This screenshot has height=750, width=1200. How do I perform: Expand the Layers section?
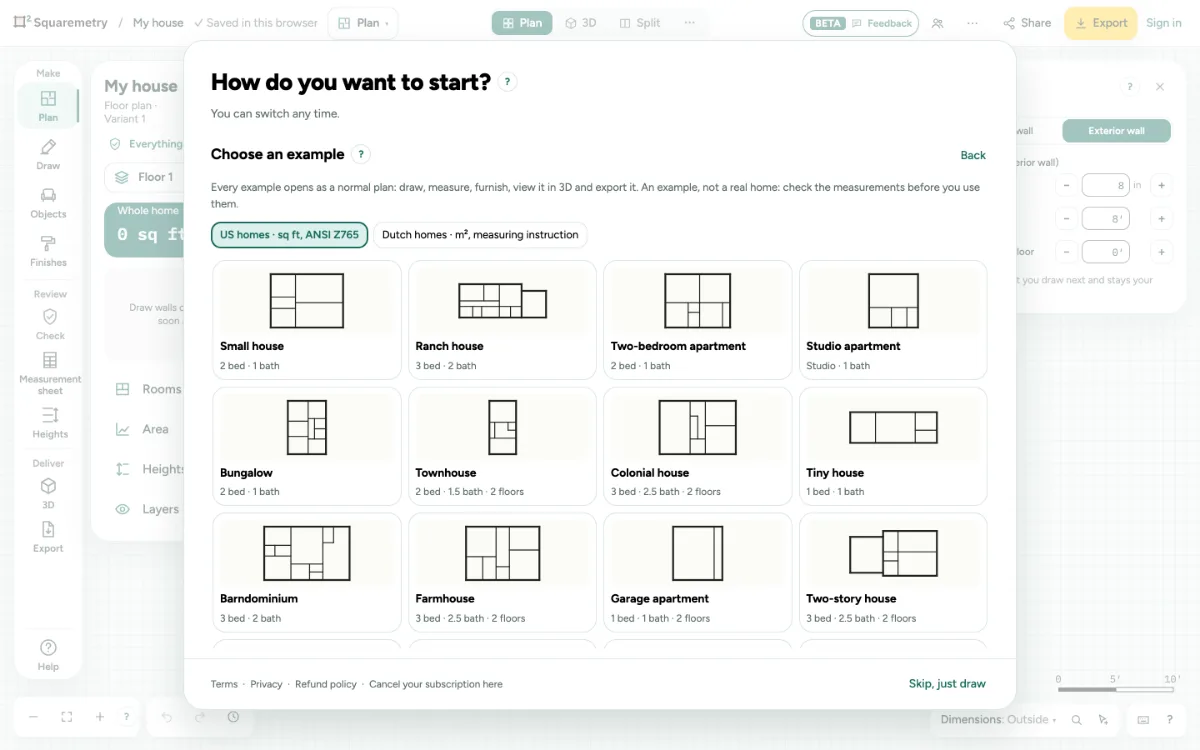pyautogui.click(x=147, y=509)
